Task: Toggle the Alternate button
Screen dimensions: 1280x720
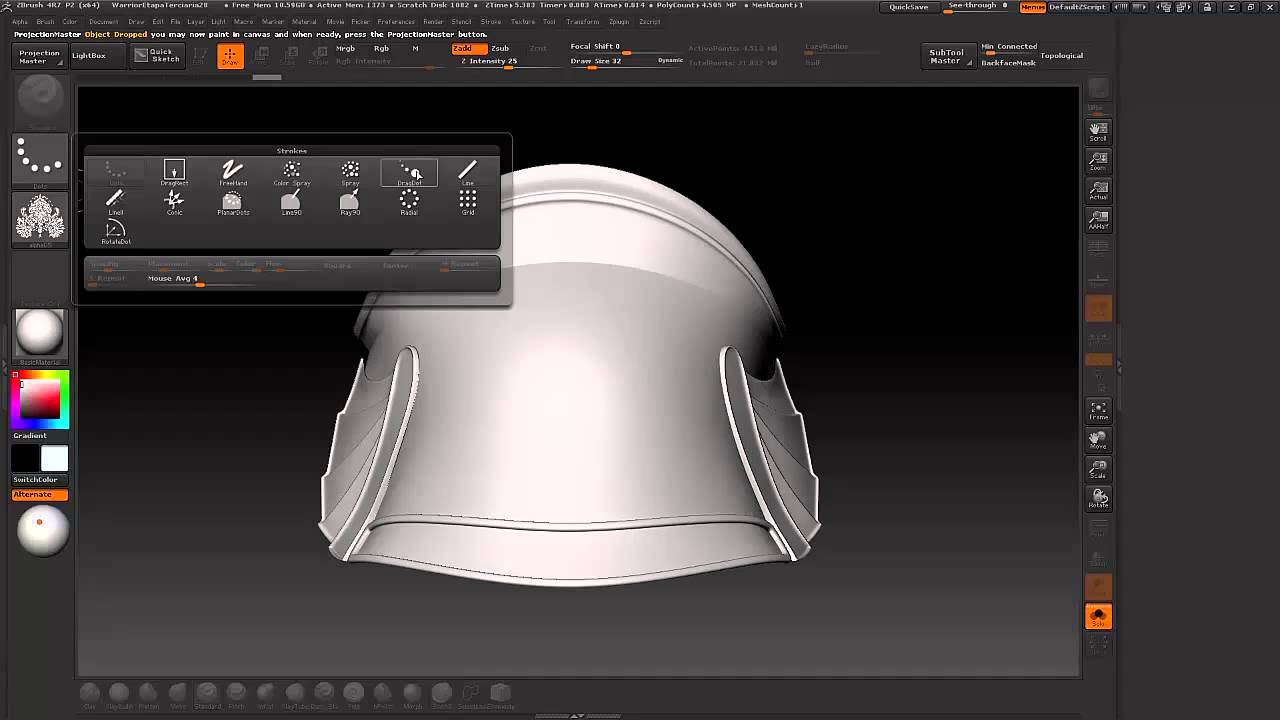Action: pos(40,495)
